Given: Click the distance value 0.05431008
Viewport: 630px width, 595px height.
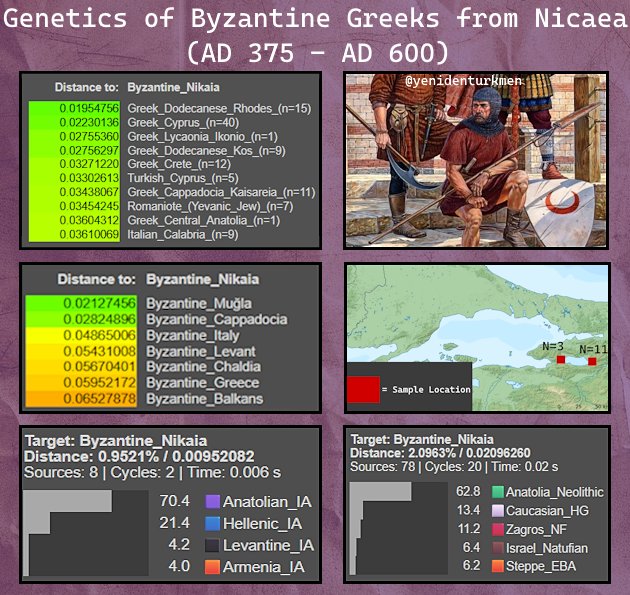Looking at the screenshot, I should pos(100,352).
